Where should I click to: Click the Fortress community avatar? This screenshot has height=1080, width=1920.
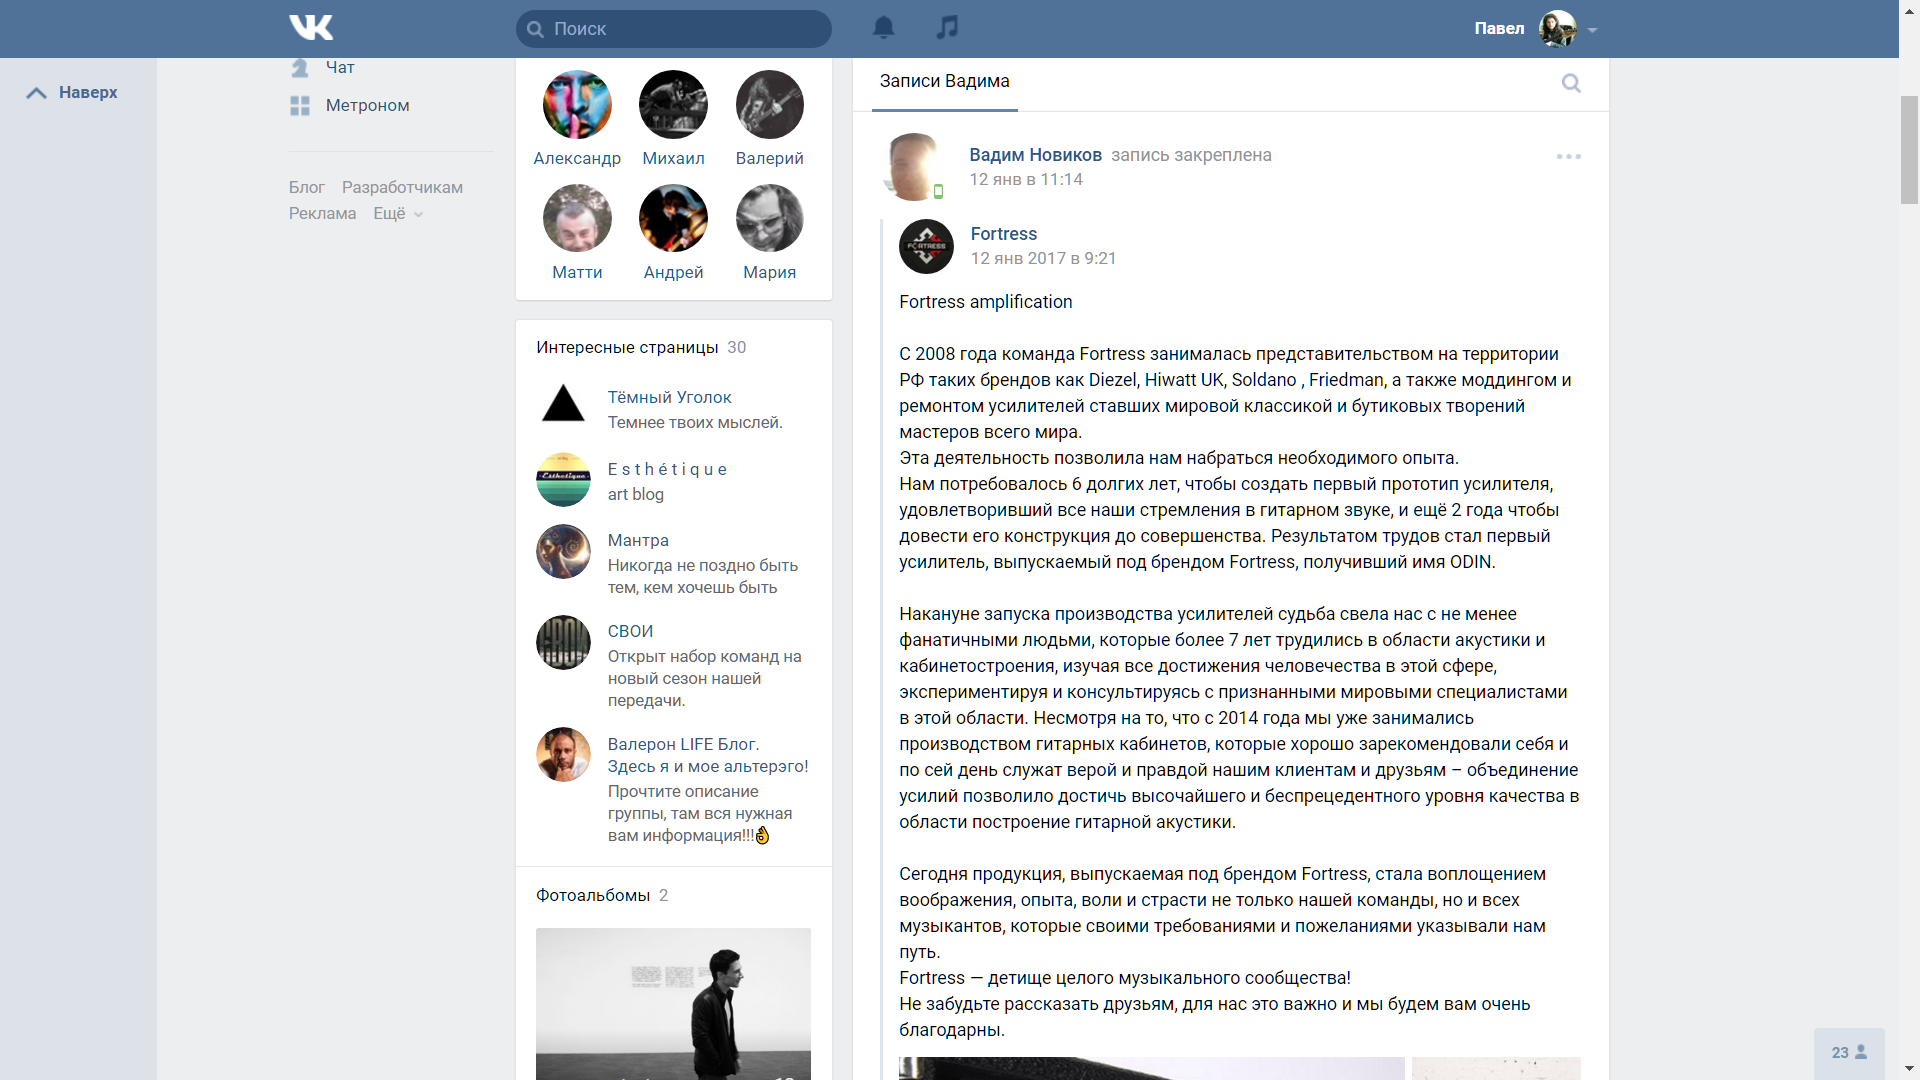tap(926, 246)
